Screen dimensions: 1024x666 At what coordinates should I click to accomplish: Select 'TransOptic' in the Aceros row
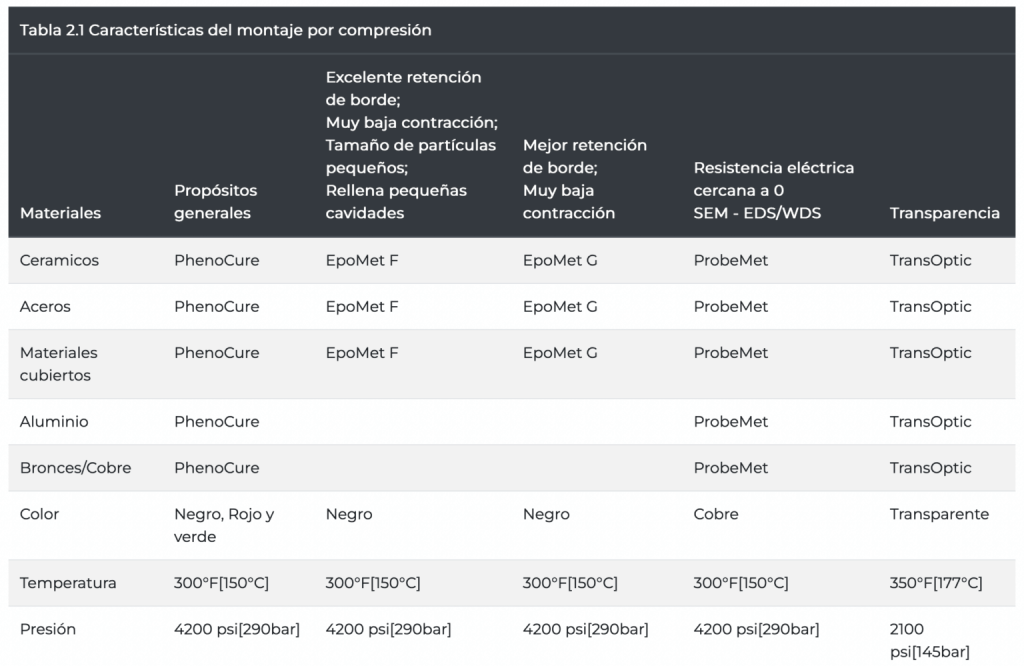[x=931, y=306]
